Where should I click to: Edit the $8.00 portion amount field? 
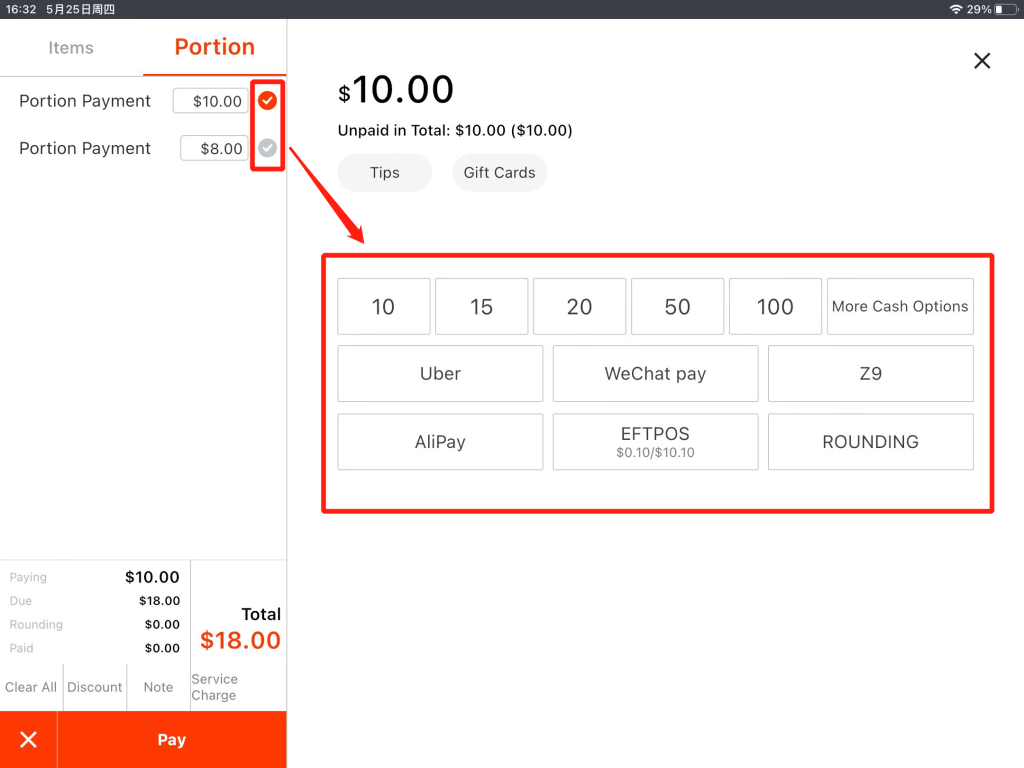tap(214, 148)
